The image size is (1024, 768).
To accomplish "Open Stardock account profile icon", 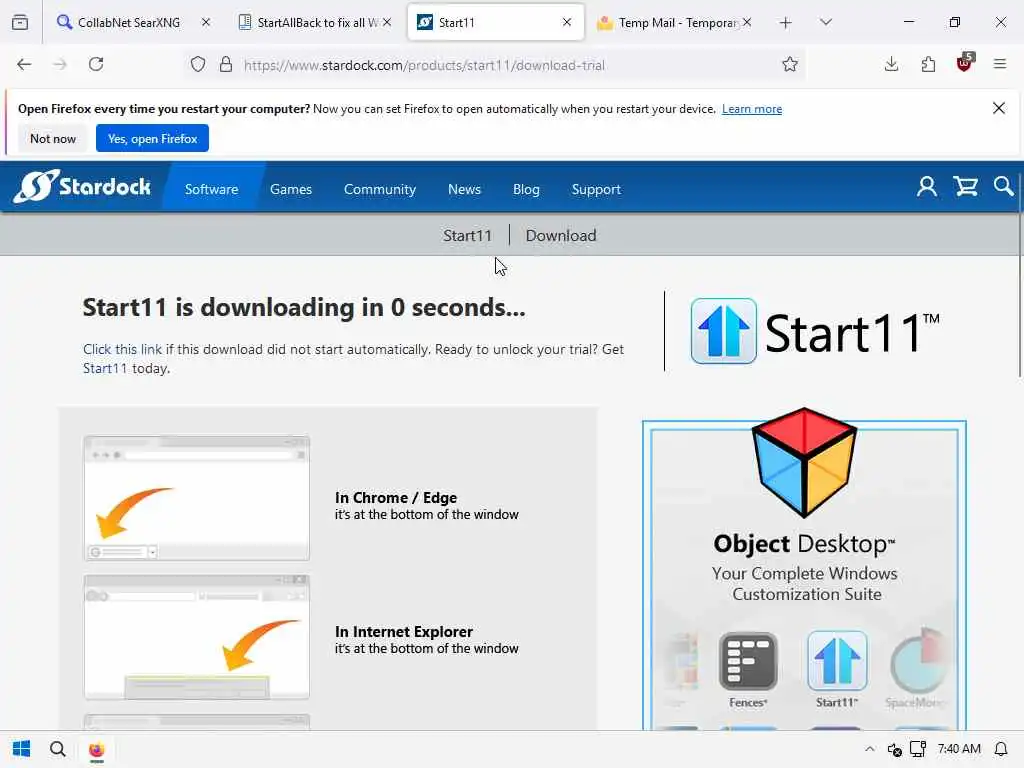I will pos(927,187).
